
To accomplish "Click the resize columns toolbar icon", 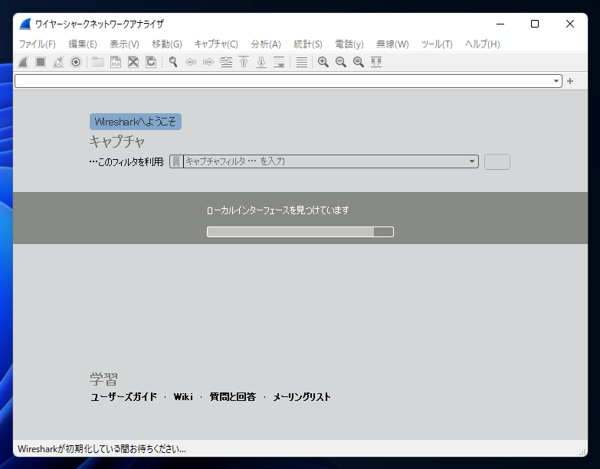I will click(376, 62).
